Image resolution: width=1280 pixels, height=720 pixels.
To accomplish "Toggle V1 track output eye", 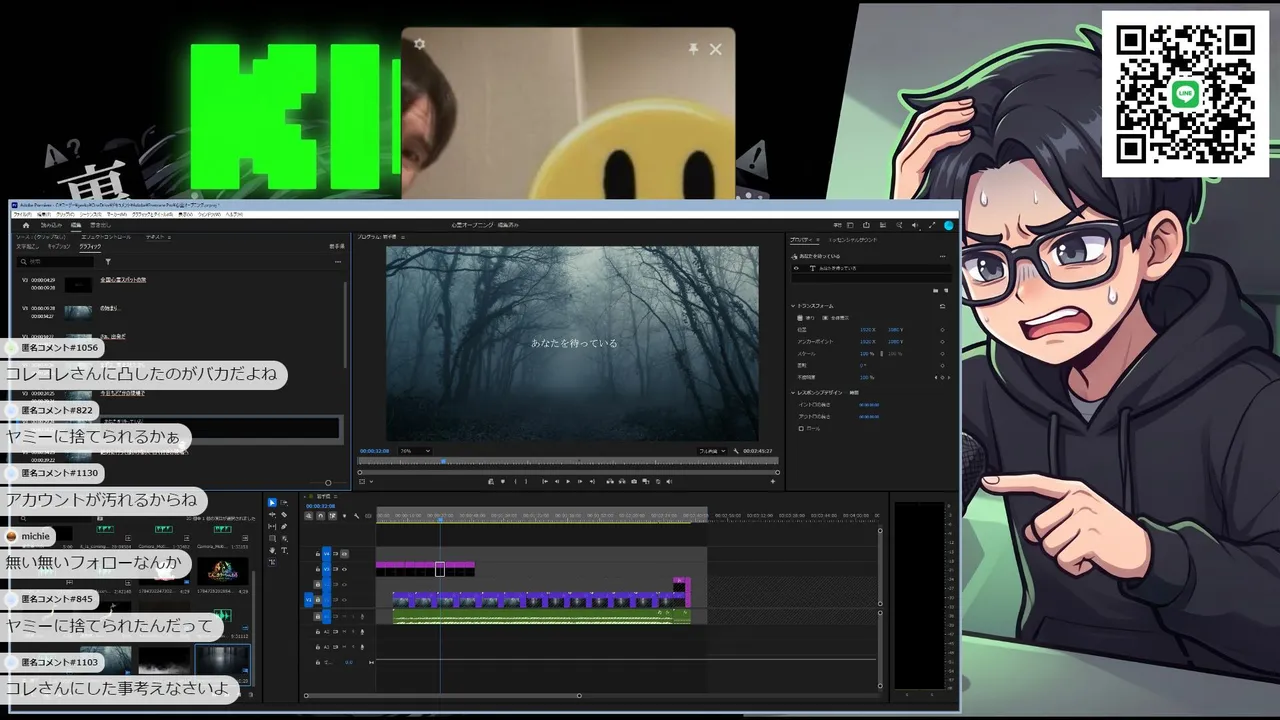I will click(344, 600).
